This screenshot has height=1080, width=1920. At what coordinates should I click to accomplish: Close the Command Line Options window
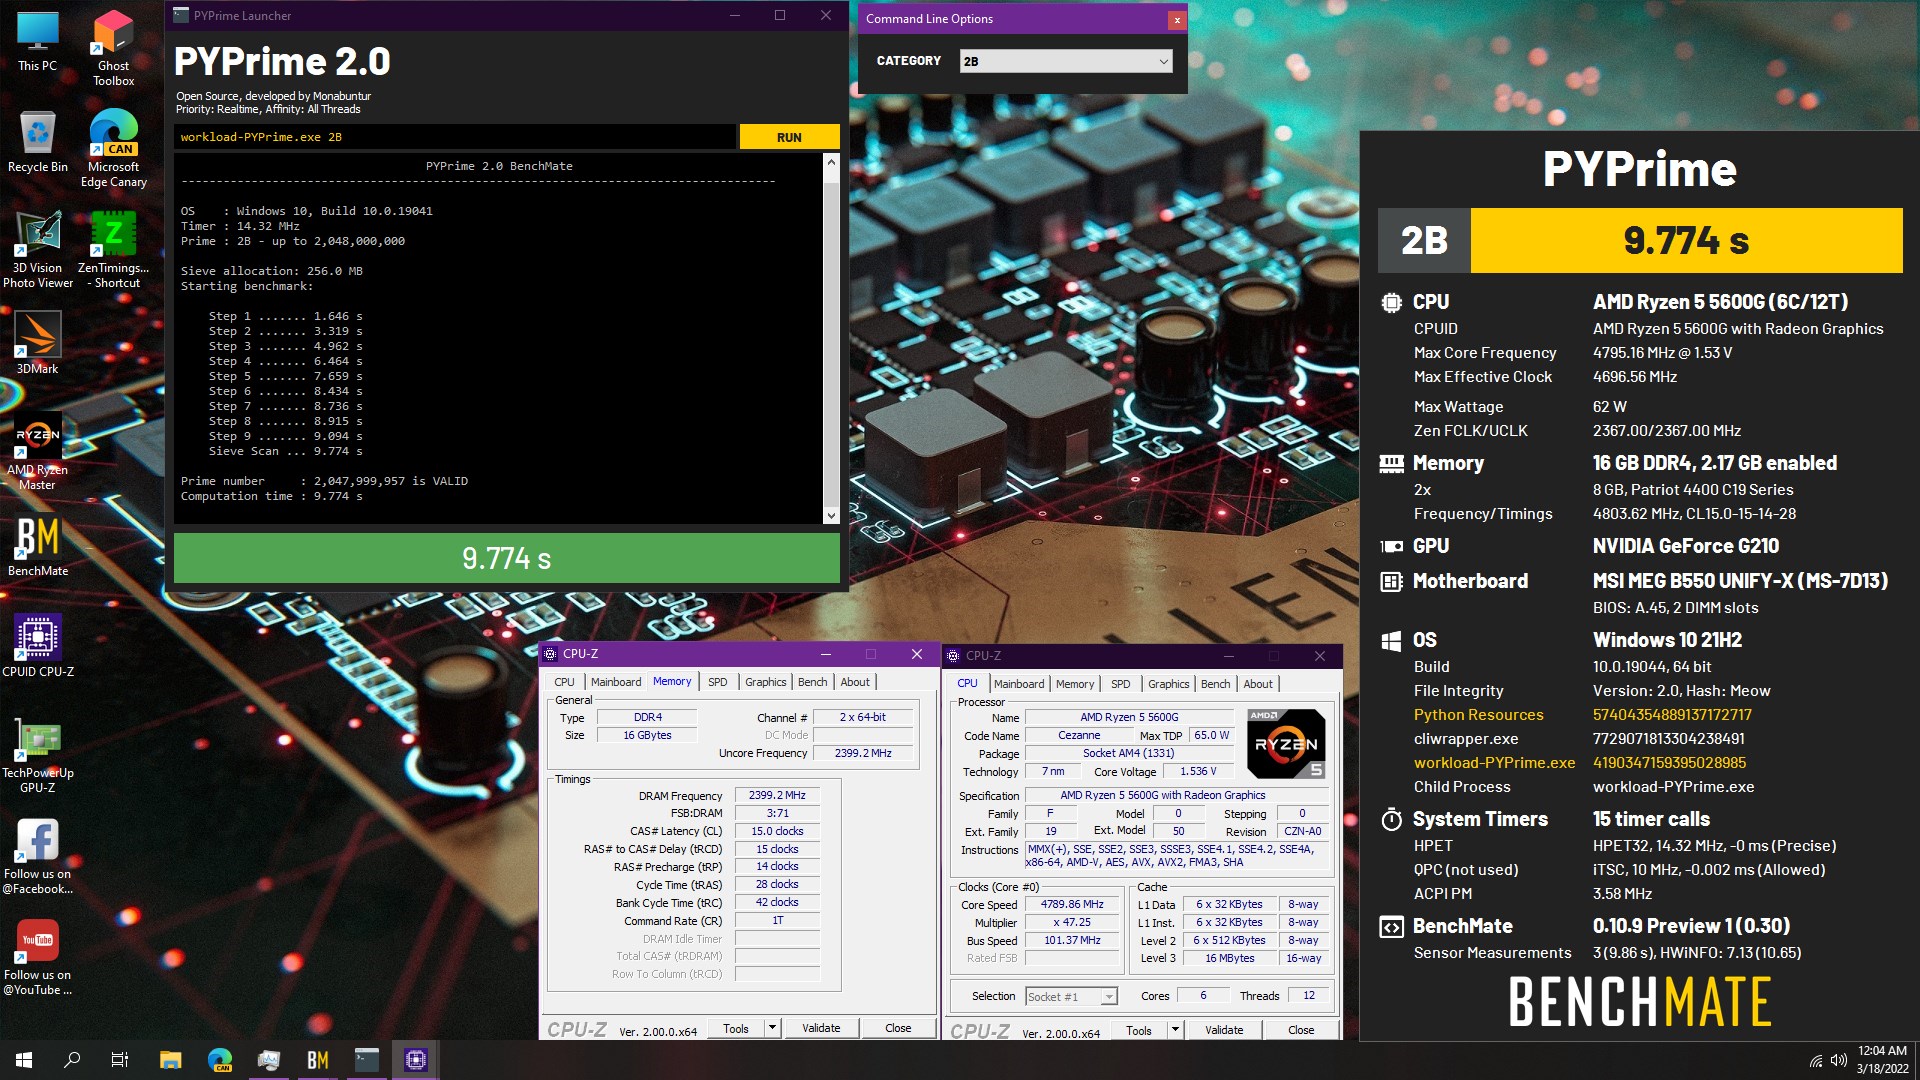tap(1177, 19)
